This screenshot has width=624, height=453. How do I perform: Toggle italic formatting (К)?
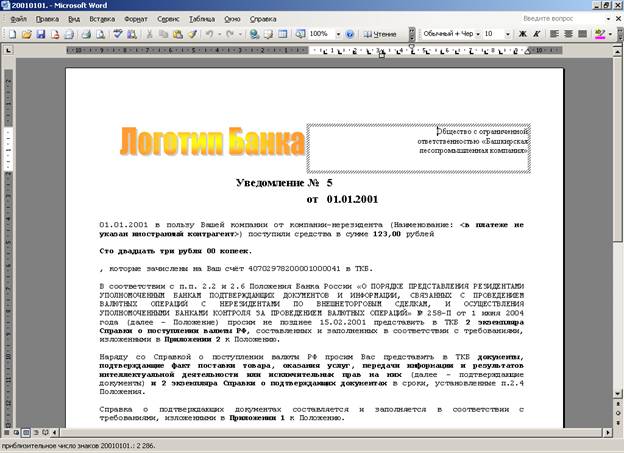[x=536, y=34]
